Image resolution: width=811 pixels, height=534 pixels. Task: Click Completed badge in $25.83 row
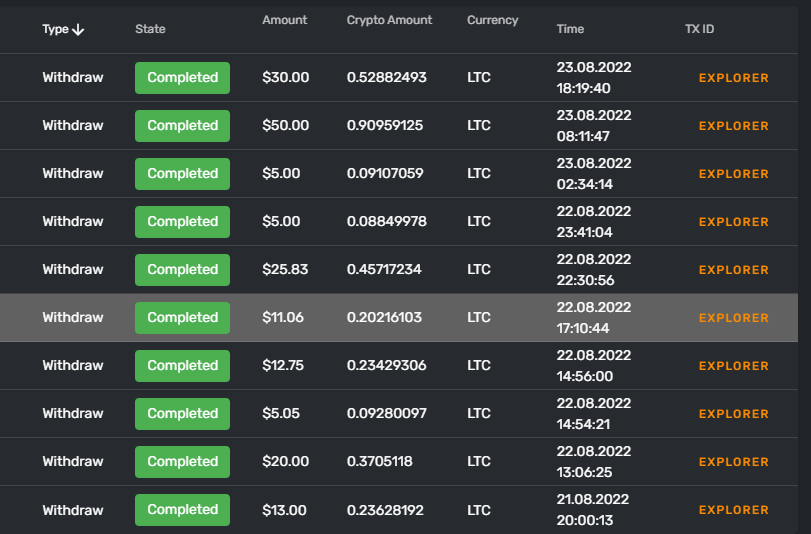[183, 270]
